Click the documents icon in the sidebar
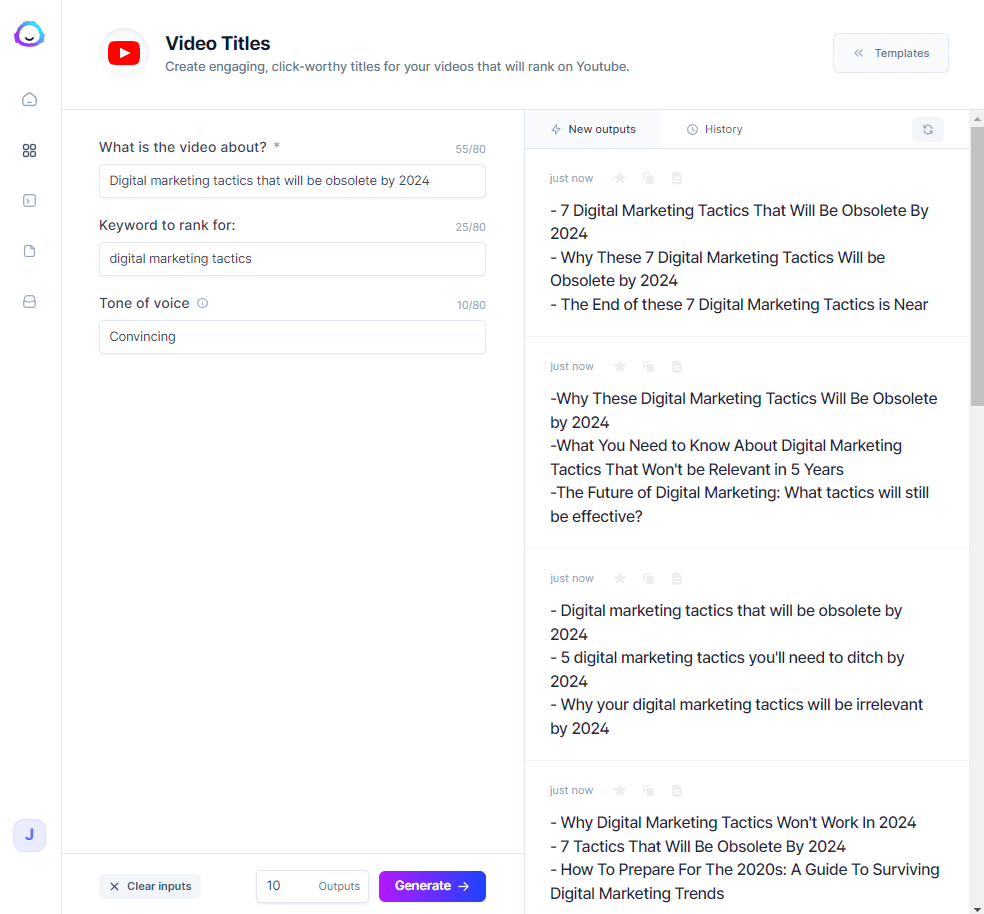The image size is (984, 914). pyautogui.click(x=29, y=250)
